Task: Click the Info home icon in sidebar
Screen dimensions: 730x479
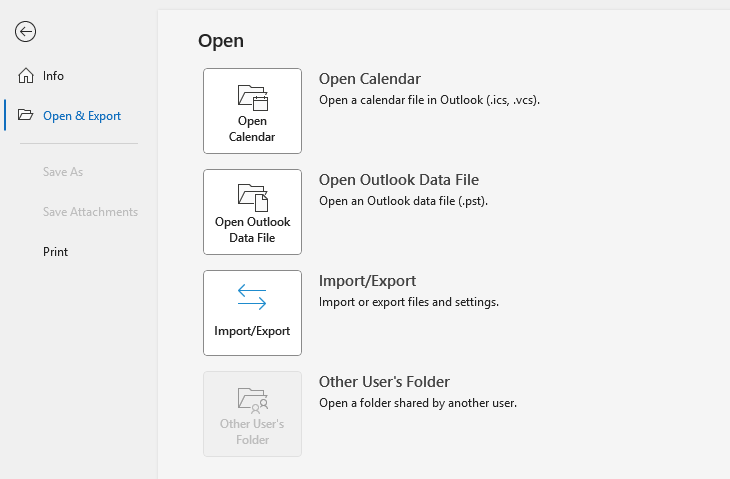Action: [26, 76]
